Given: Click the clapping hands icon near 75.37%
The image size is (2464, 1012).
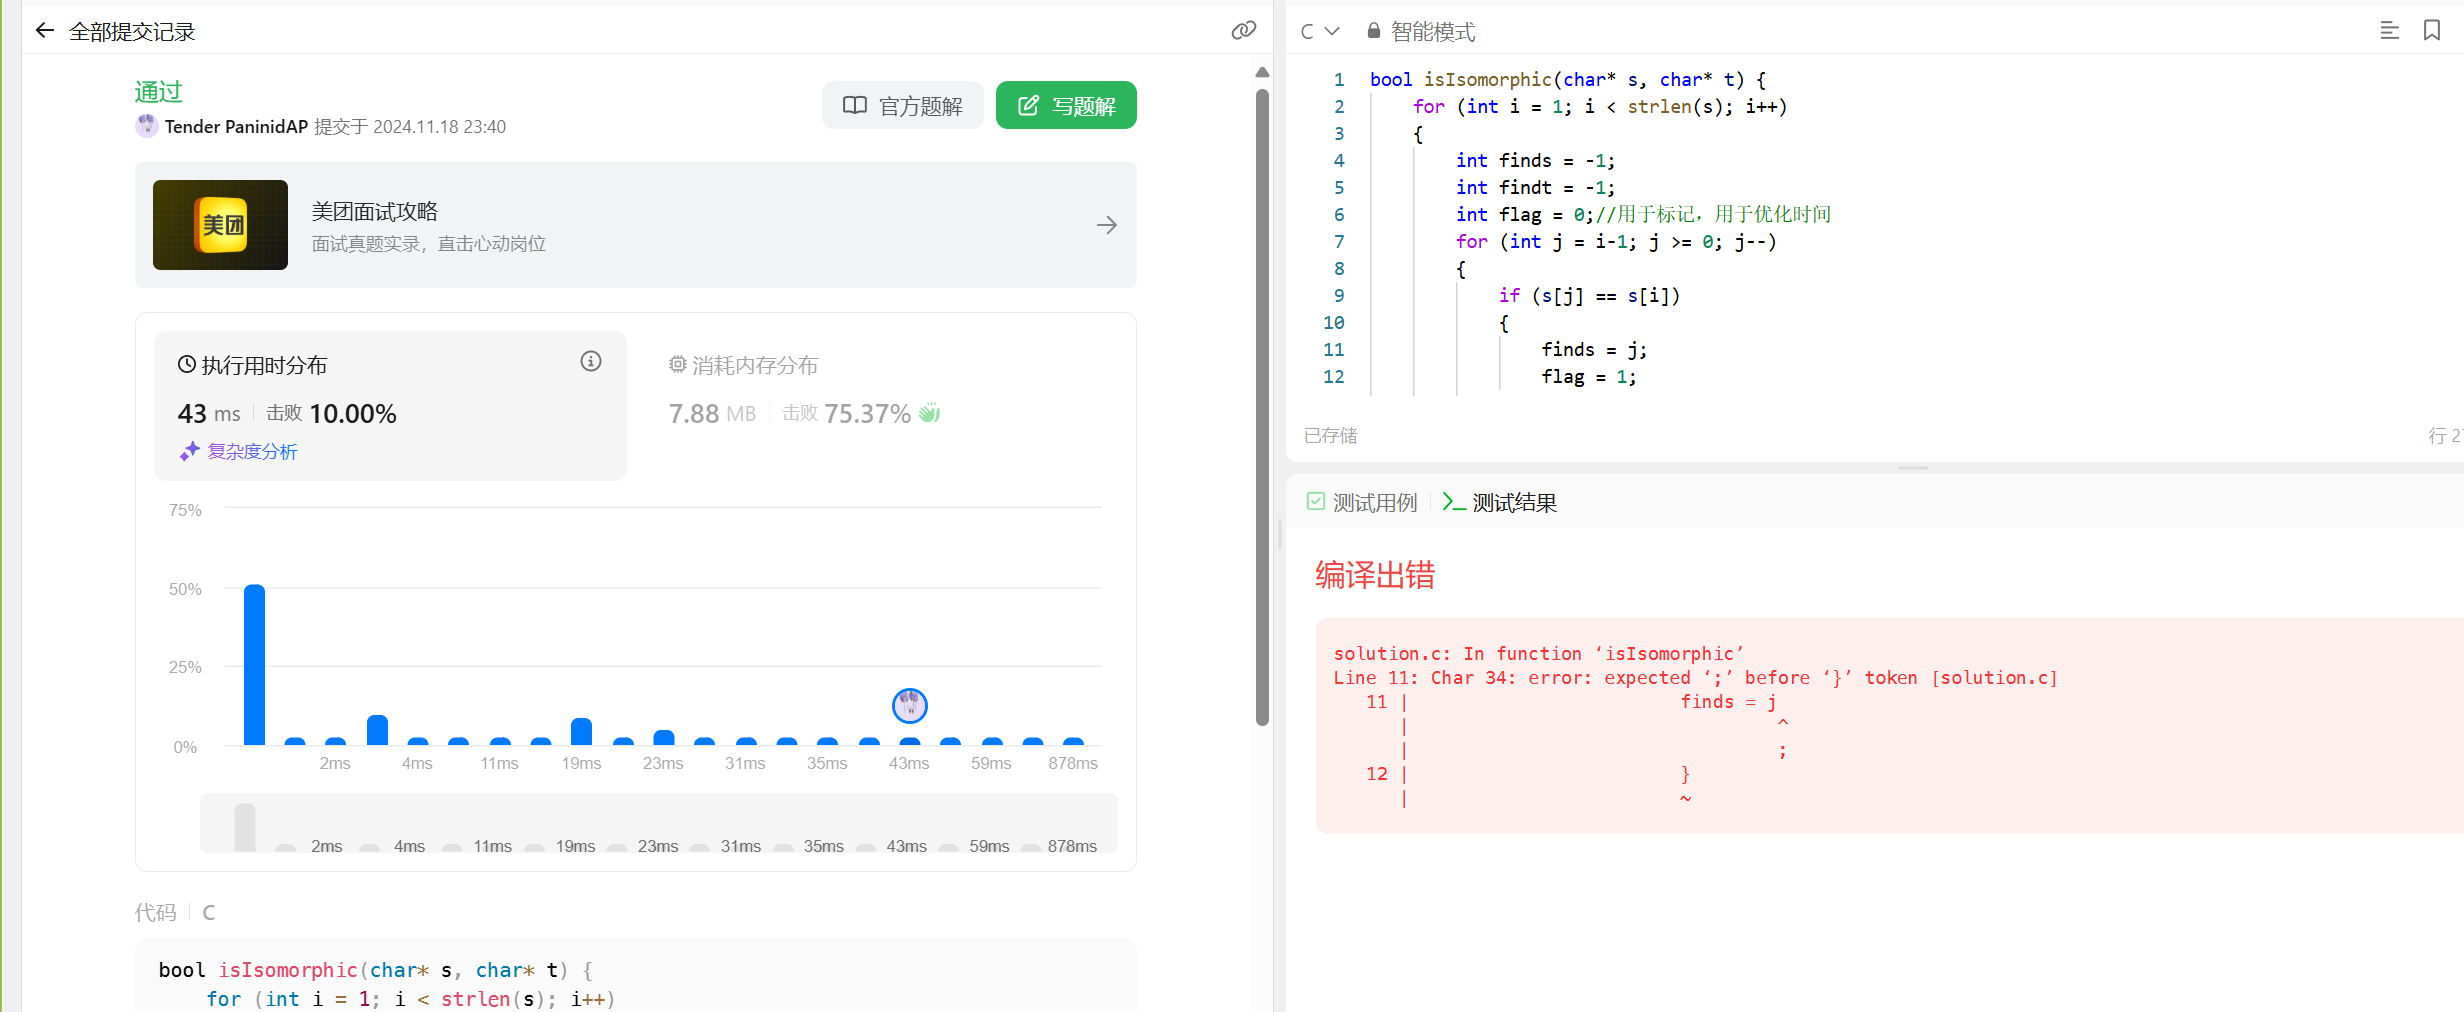Looking at the screenshot, I should 930,413.
